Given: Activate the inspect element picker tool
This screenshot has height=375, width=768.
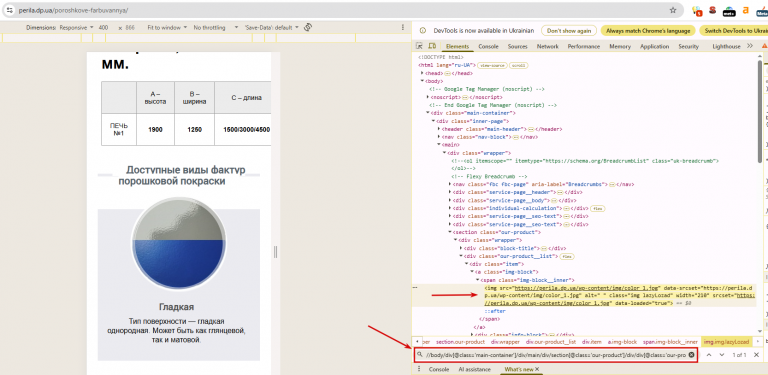Looking at the screenshot, I should click(419, 46).
